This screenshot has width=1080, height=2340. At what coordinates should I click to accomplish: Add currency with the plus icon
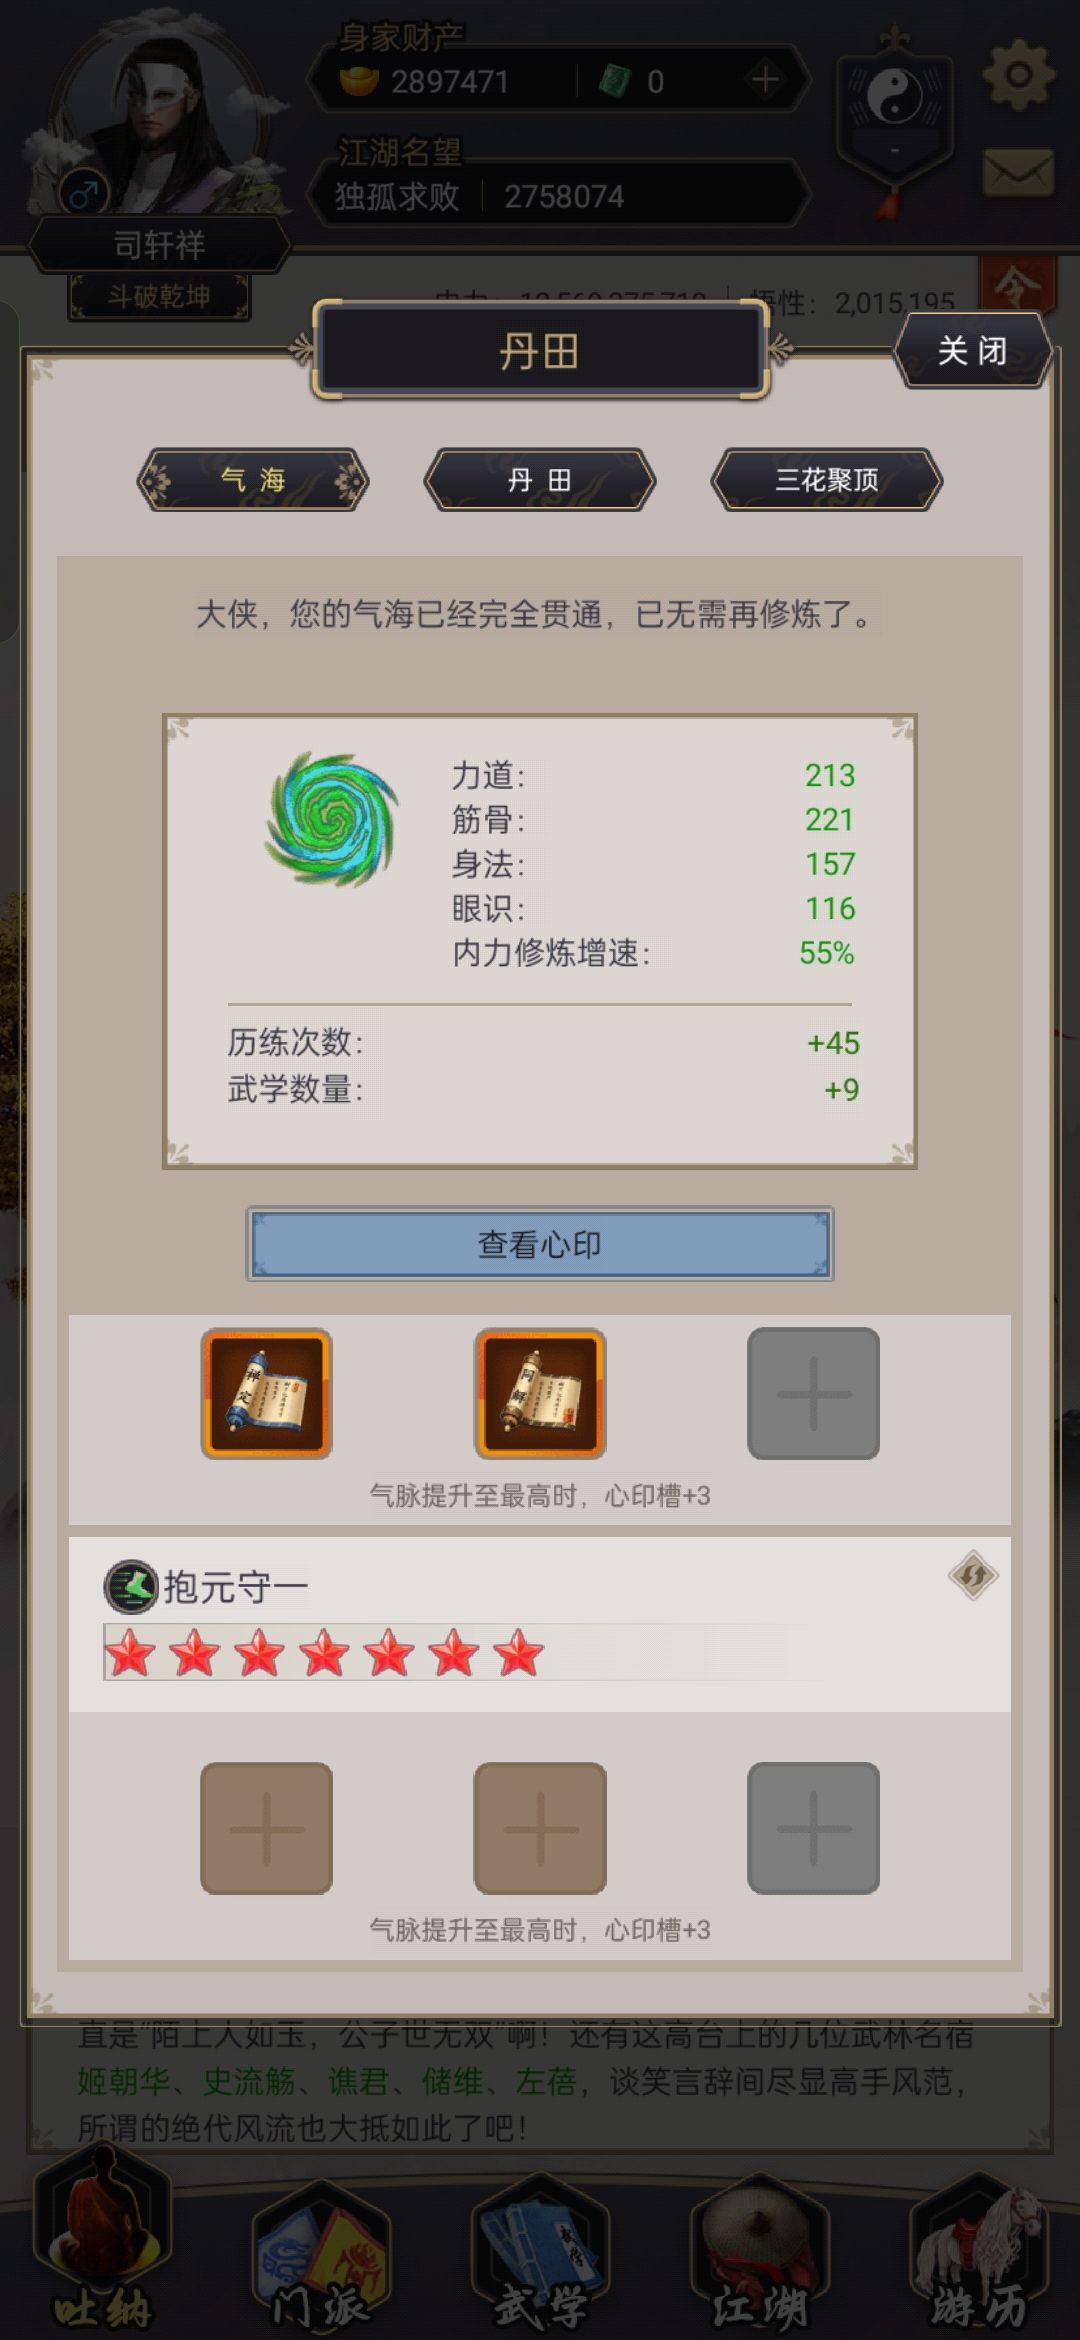(765, 80)
